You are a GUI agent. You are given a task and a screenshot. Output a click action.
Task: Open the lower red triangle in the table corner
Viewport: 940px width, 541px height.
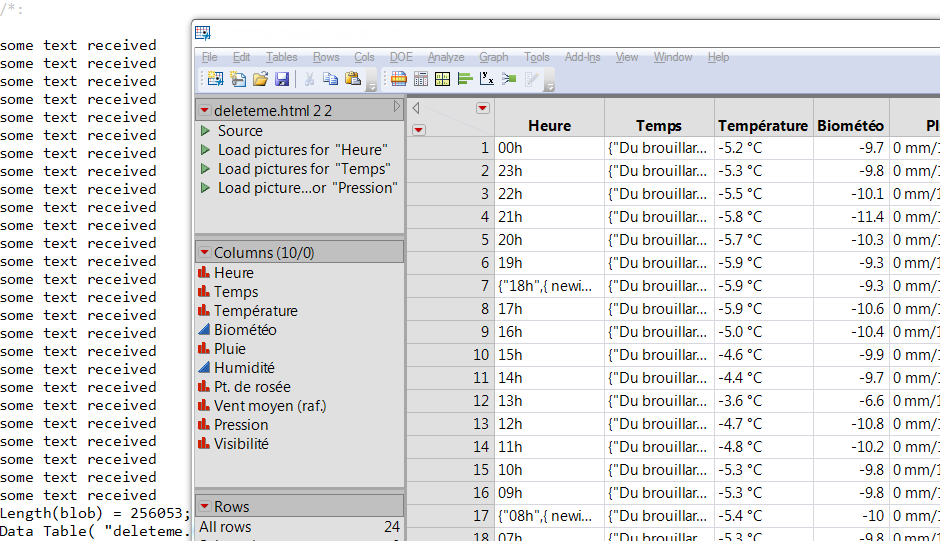pyautogui.click(x=419, y=130)
